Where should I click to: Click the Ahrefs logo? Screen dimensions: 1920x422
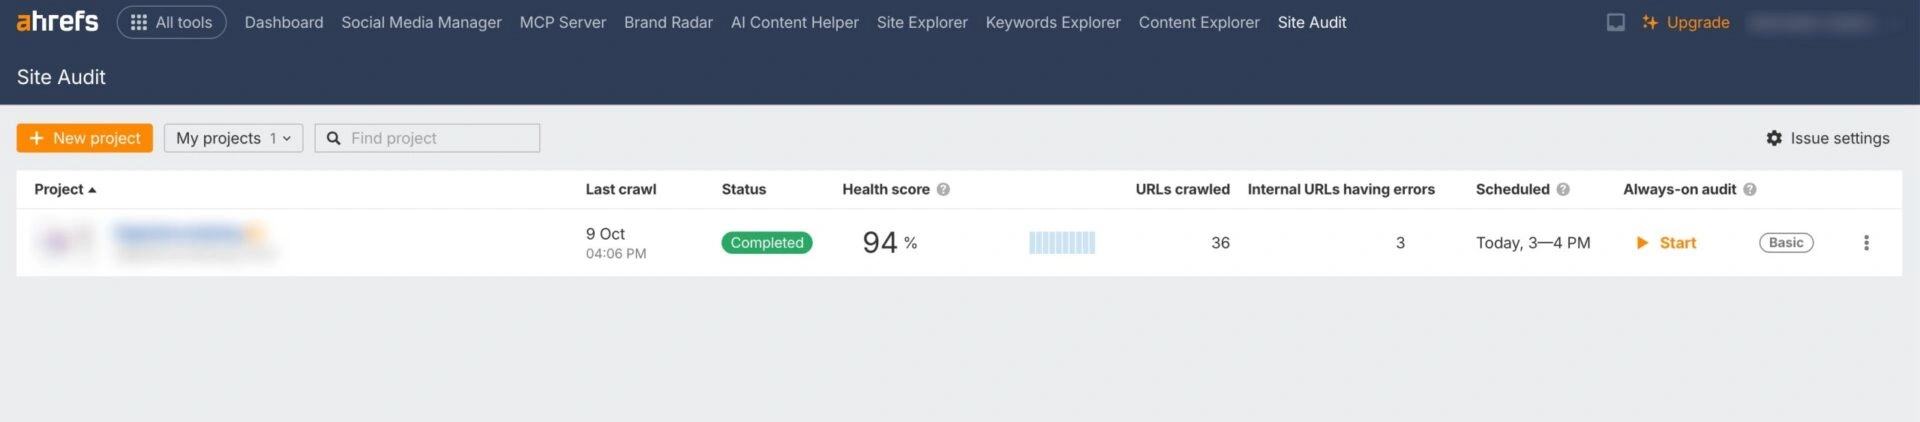tap(57, 21)
